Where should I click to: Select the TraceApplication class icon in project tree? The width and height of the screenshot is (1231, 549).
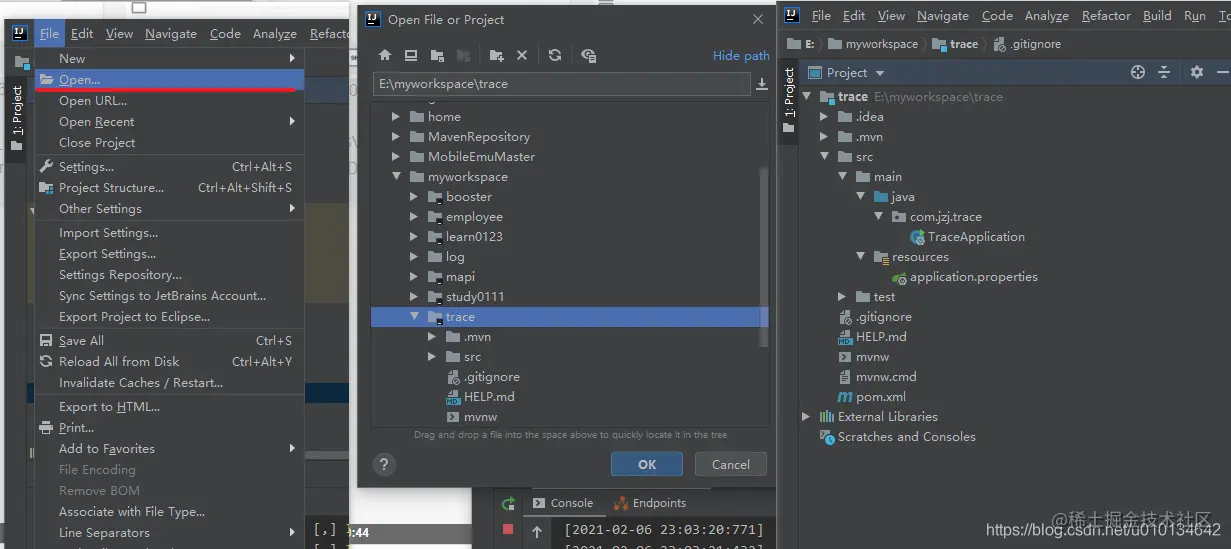pyautogui.click(x=917, y=237)
